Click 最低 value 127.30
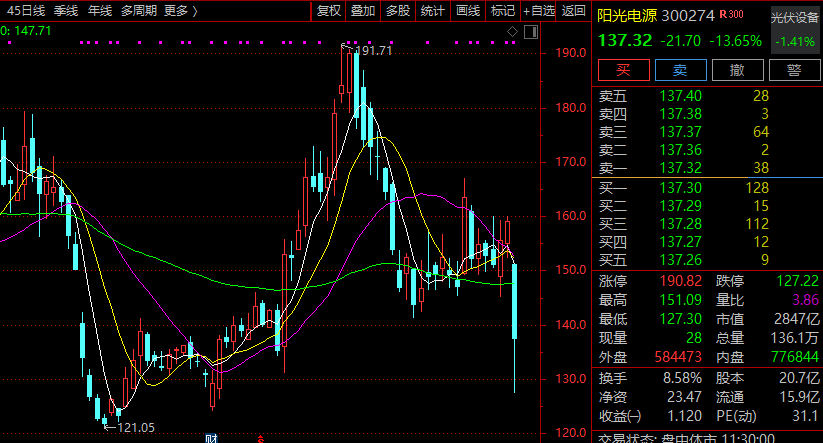The width and height of the screenshot is (823, 443). coord(680,319)
